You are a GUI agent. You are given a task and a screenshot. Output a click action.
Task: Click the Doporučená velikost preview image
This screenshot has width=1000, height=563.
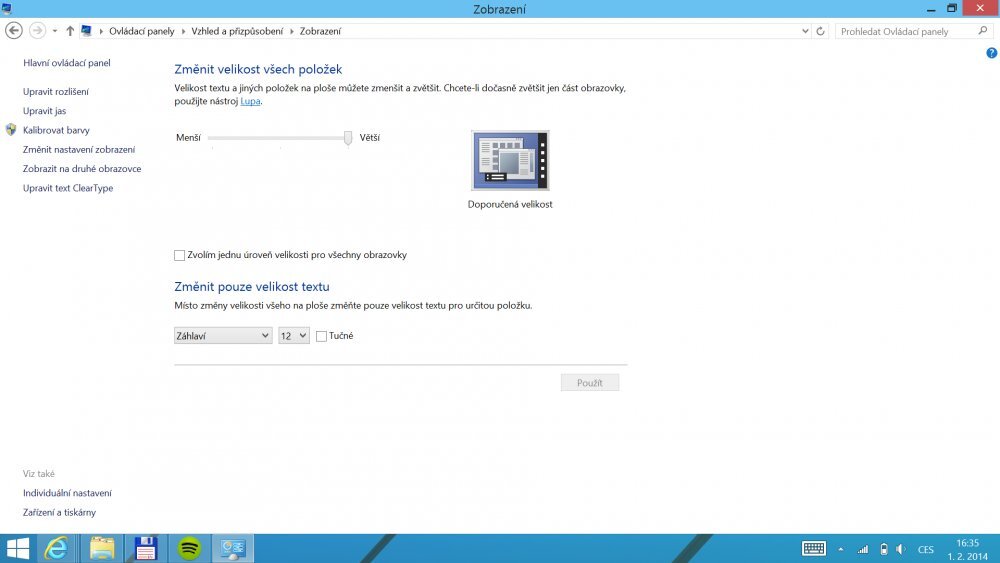coord(510,160)
